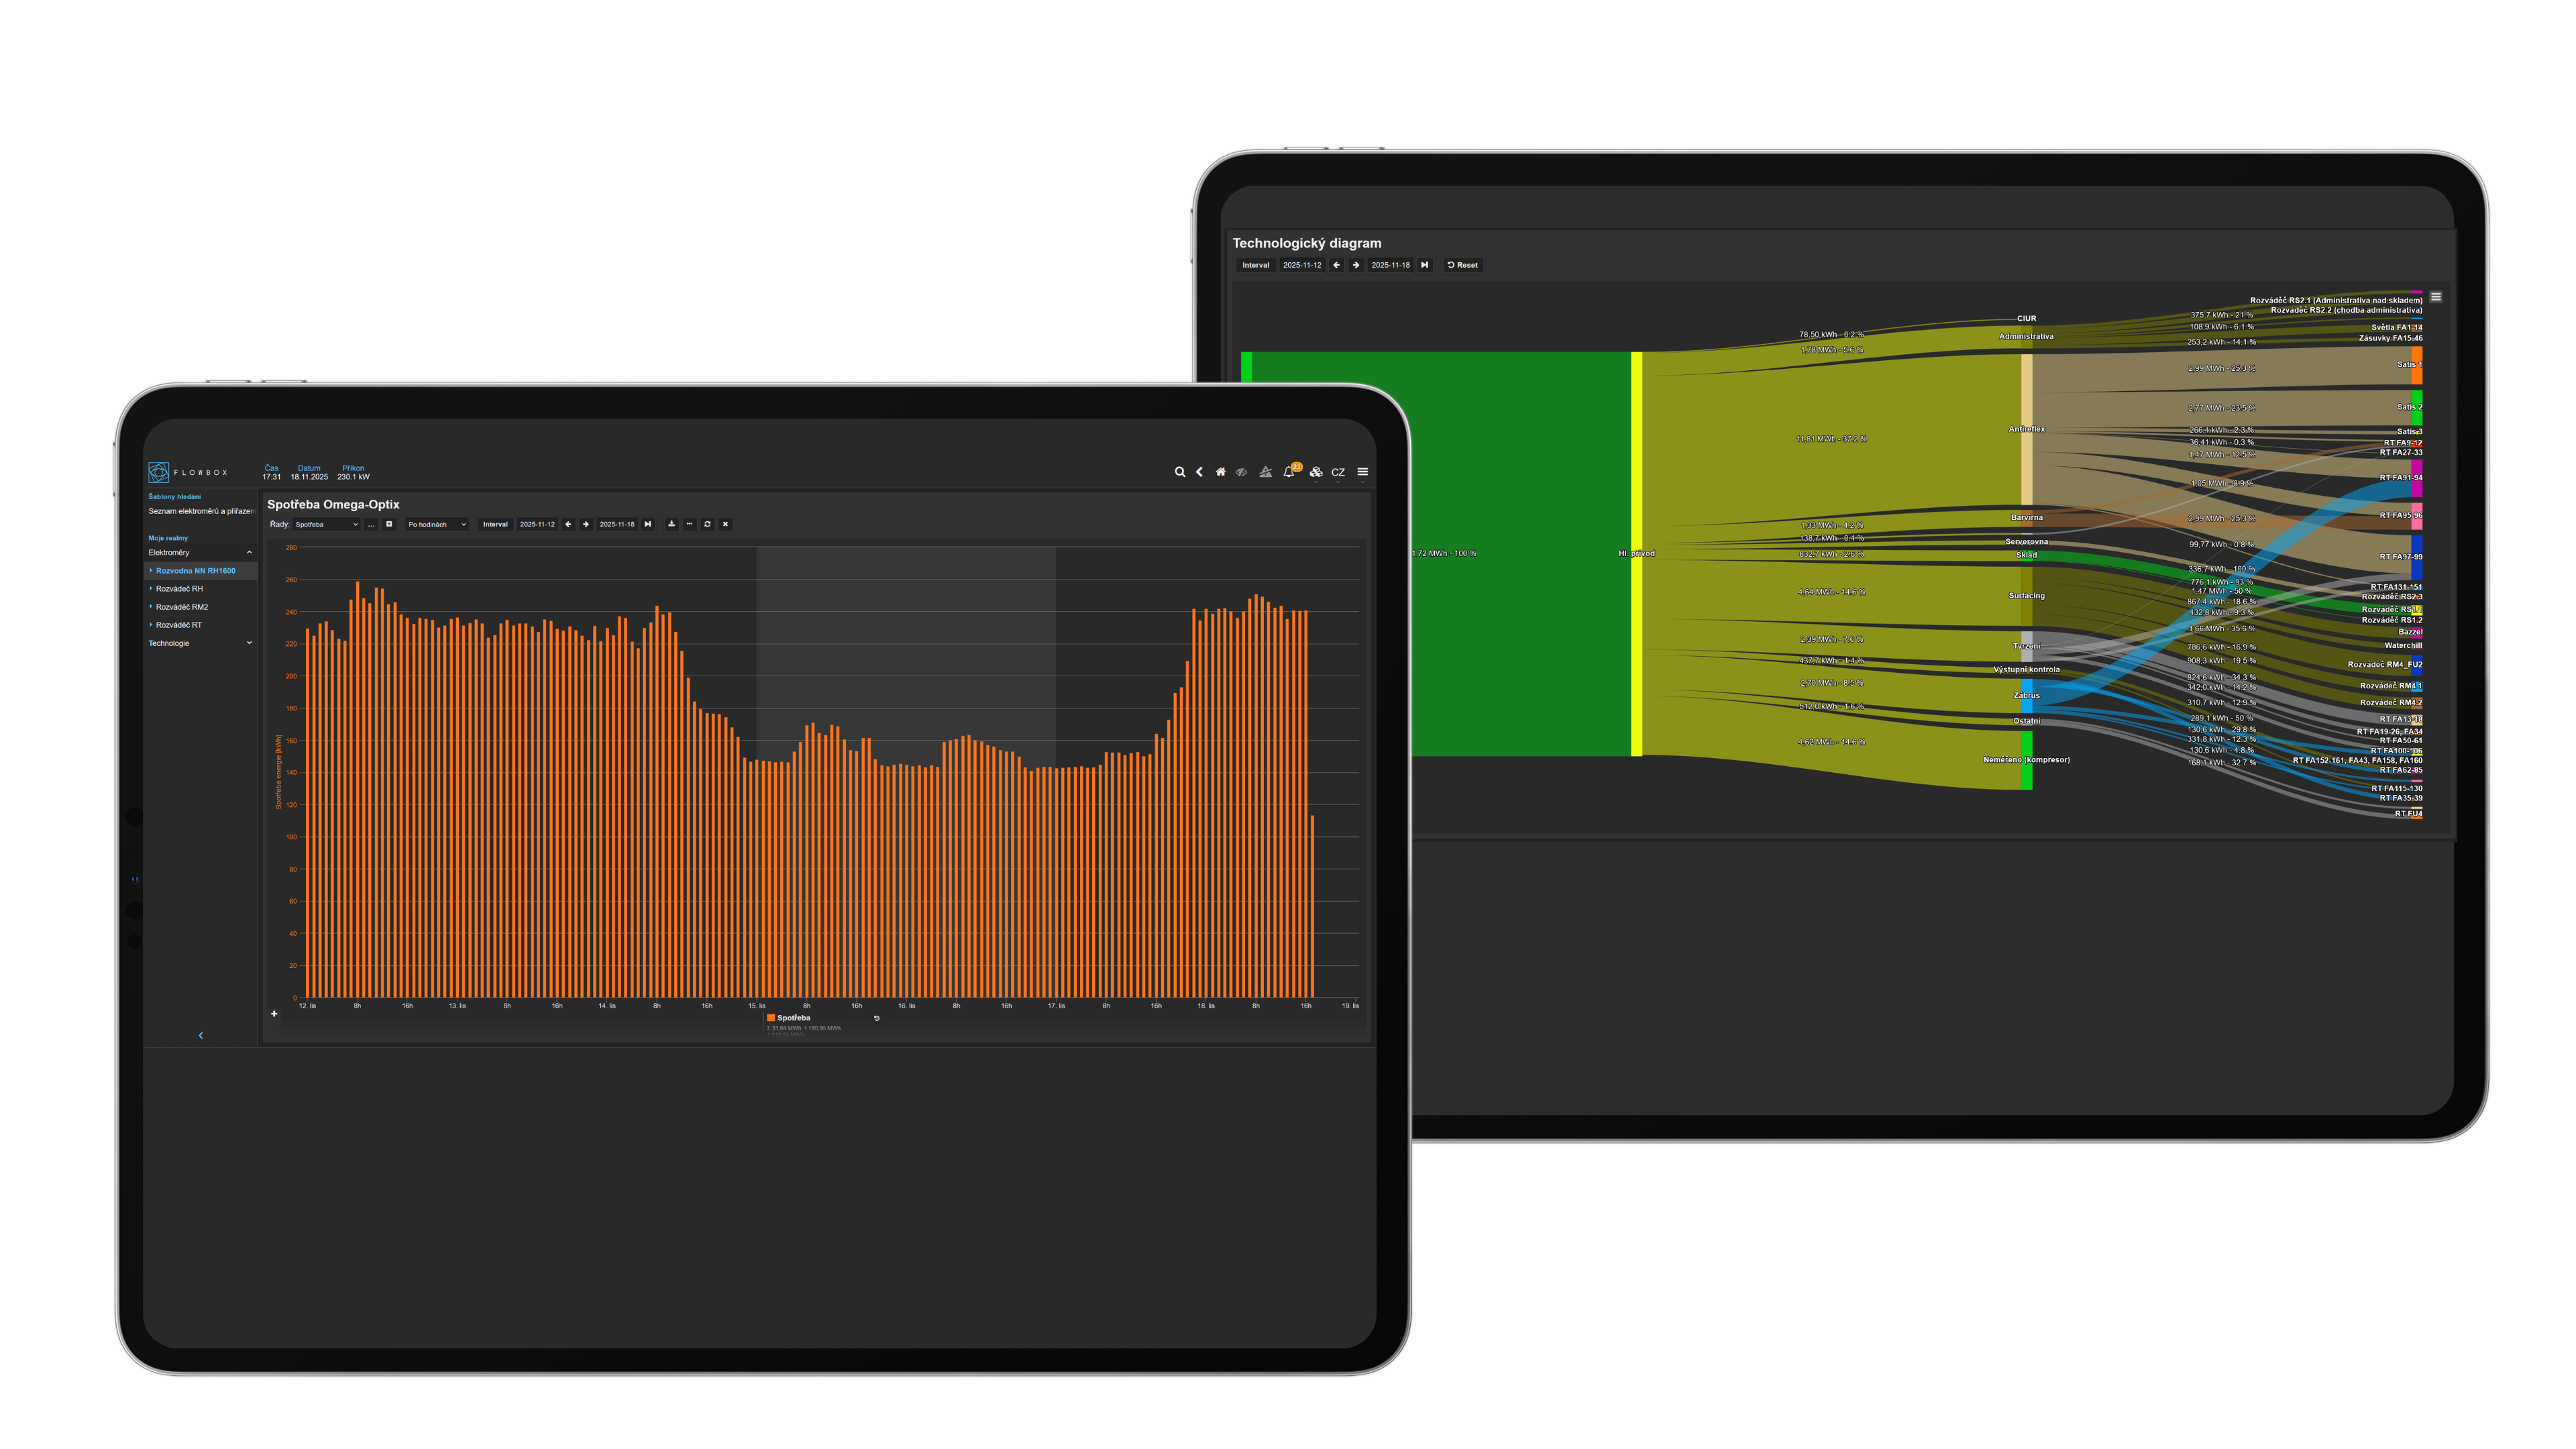This screenshot has height=1449, width=2576.
Task: Click the home icon in header
Action: pyautogui.click(x=1220, y=472)
